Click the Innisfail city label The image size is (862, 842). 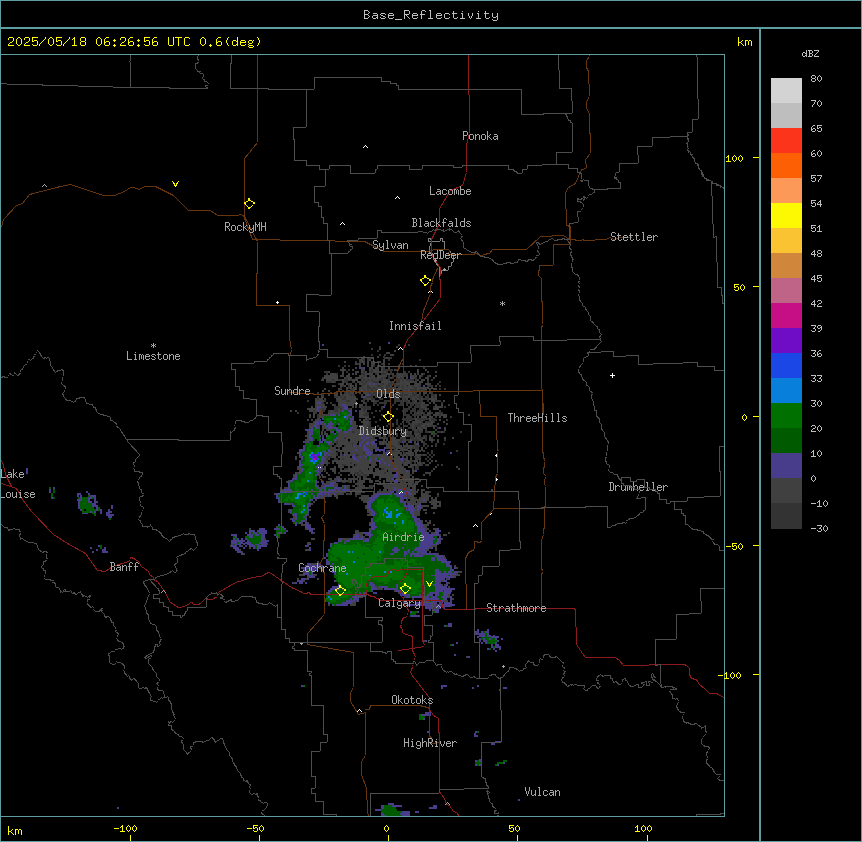point(415,326)
